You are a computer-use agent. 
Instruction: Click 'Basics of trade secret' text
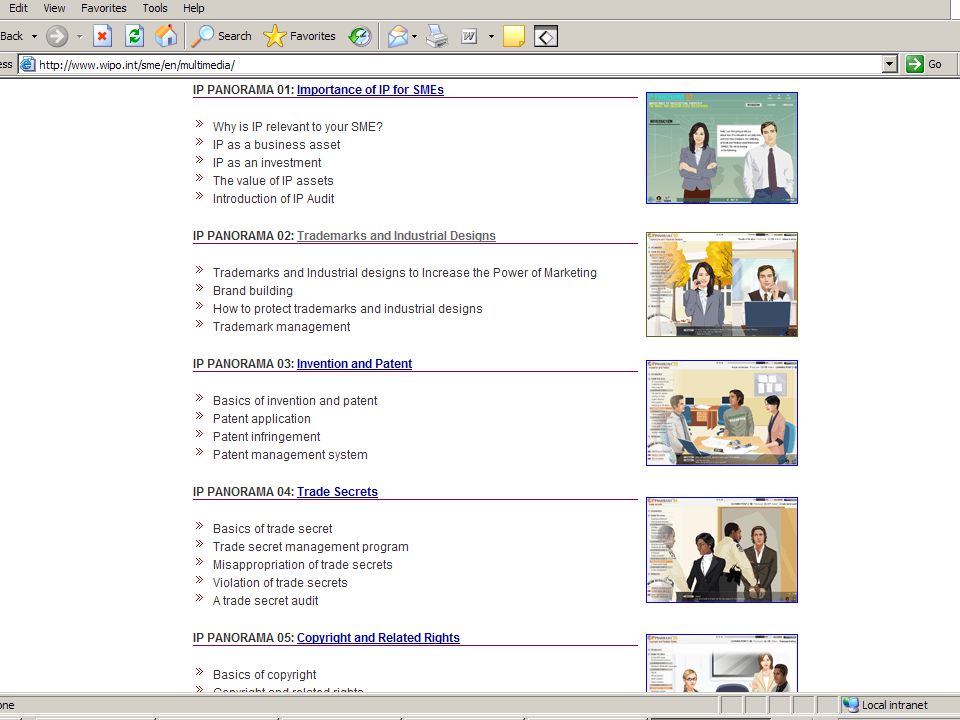pos(272,528)
